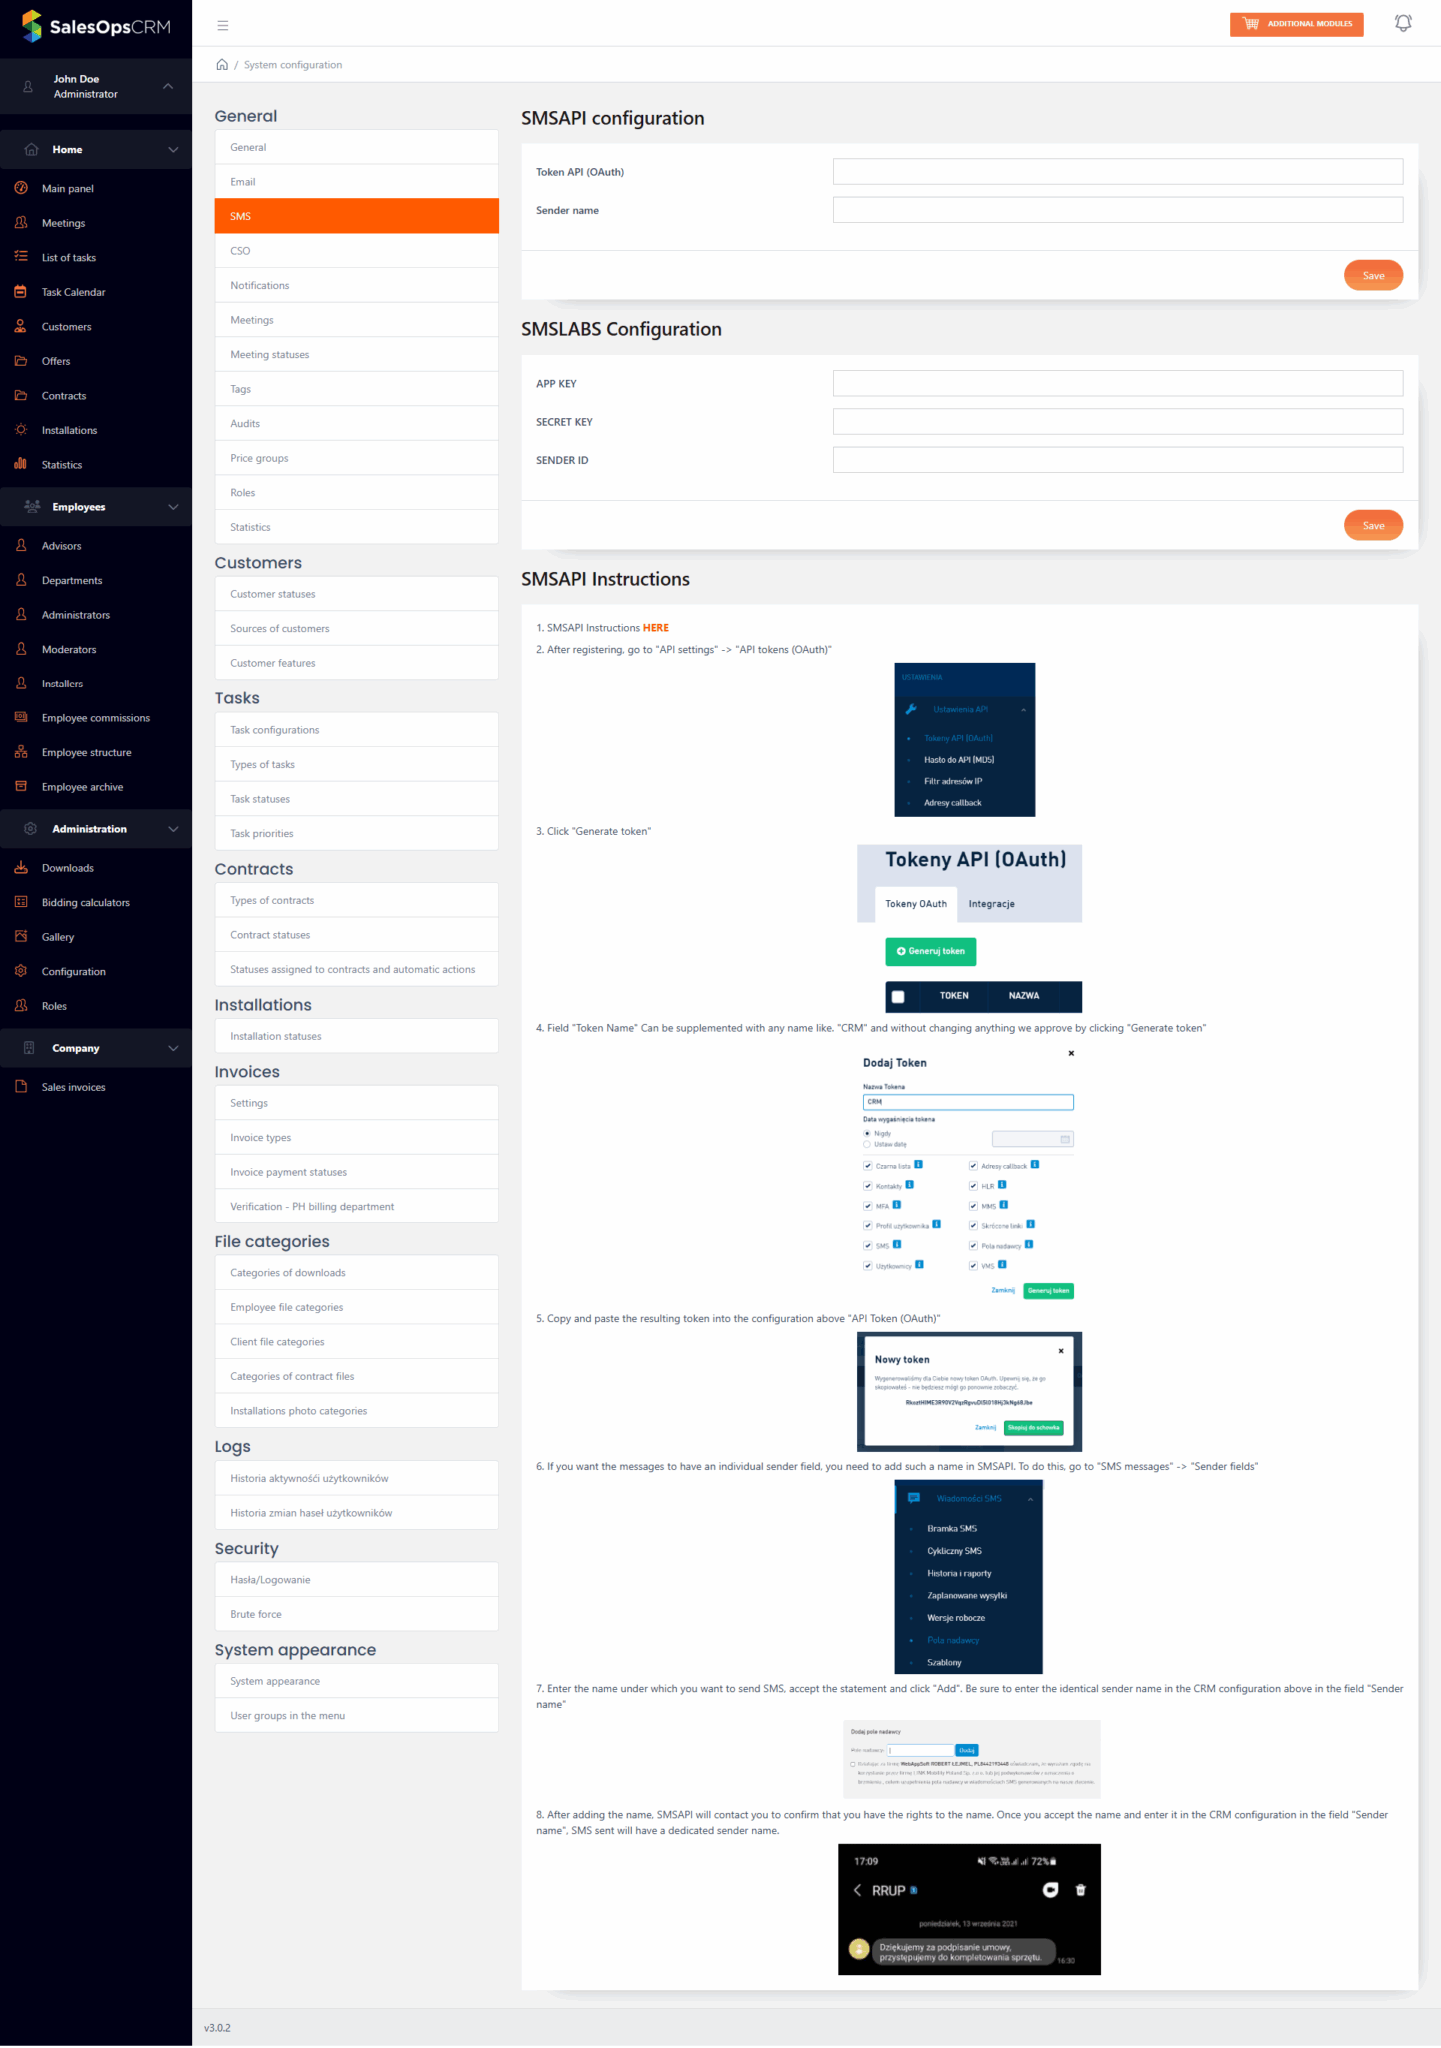Click the Statistics bar chart icon in sidebar
This screenshot has height=2048, width=1441.
pyautogui.click(x=21, y=464)
